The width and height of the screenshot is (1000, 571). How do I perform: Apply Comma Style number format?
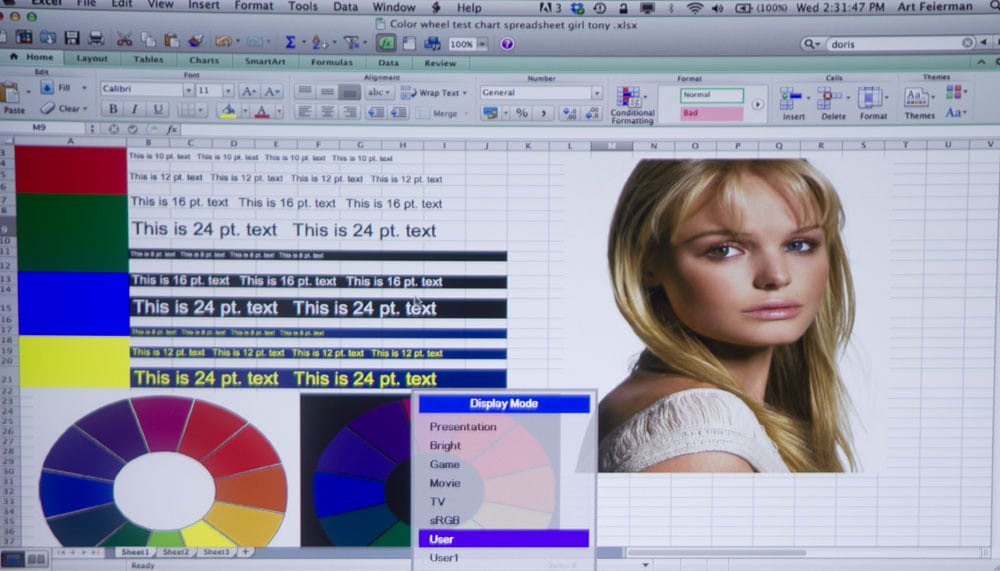click(543, 113)
